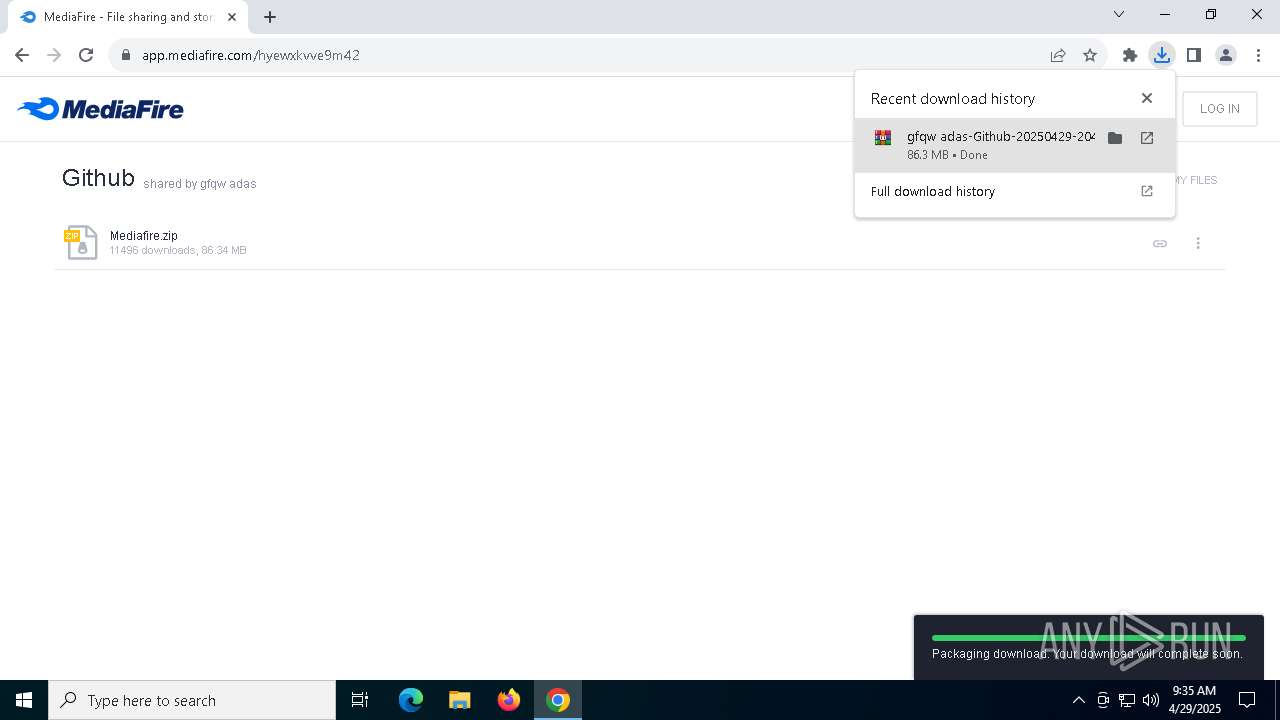
Task: Open Chrome extensions puzzle icon
Action: pos(1130,55)
